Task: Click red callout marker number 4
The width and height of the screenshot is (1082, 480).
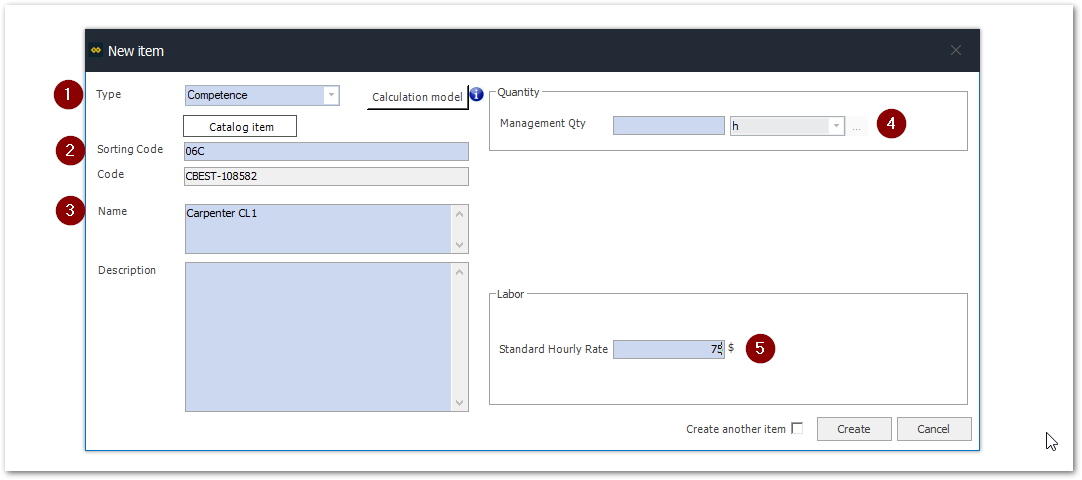Action: point(891,125)
